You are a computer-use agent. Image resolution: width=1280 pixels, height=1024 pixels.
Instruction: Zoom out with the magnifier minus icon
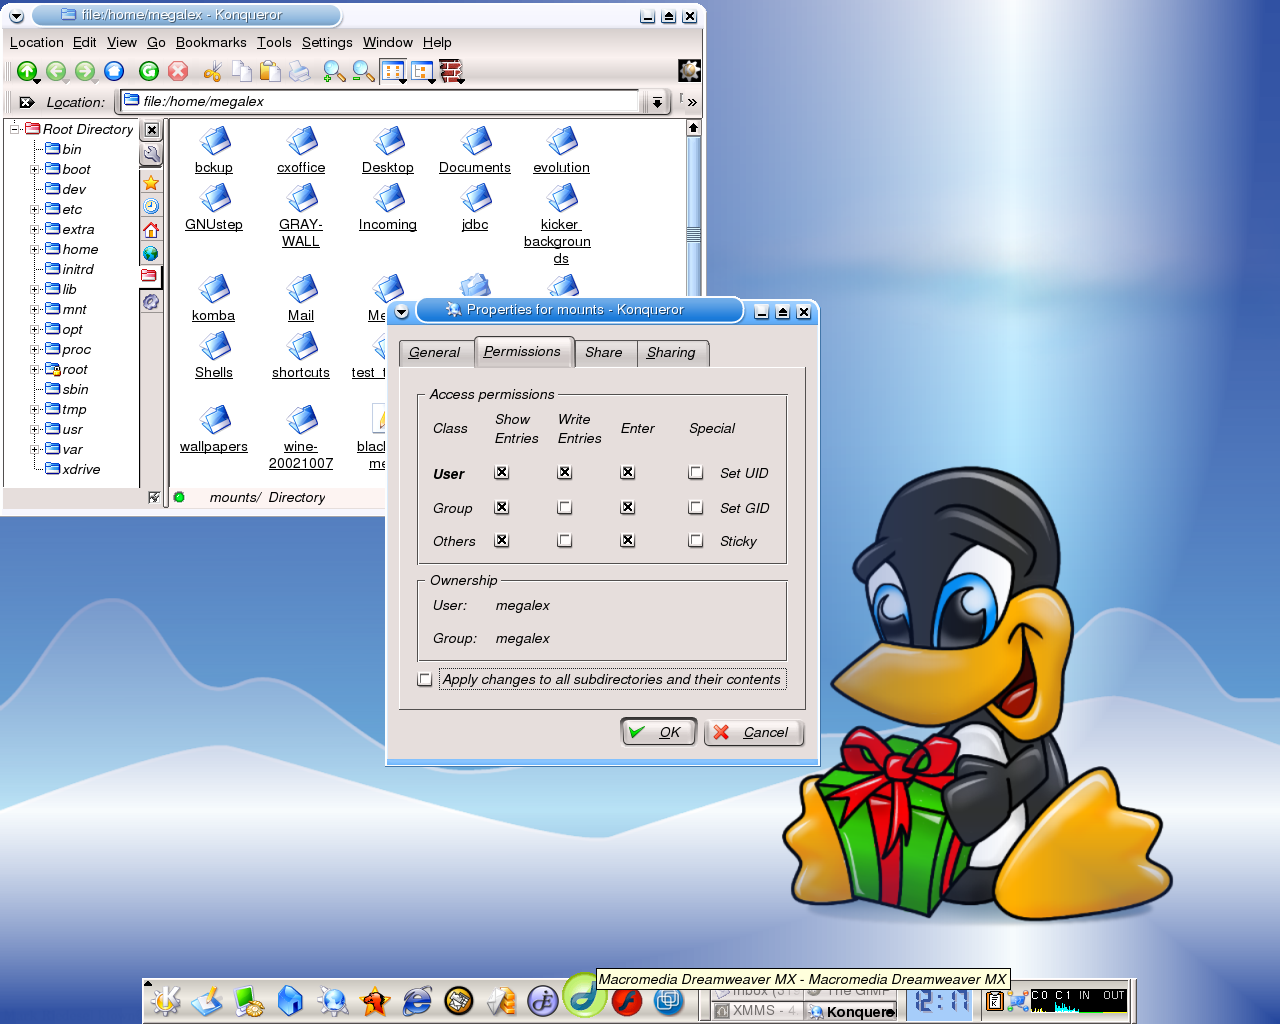pos(363,71)
